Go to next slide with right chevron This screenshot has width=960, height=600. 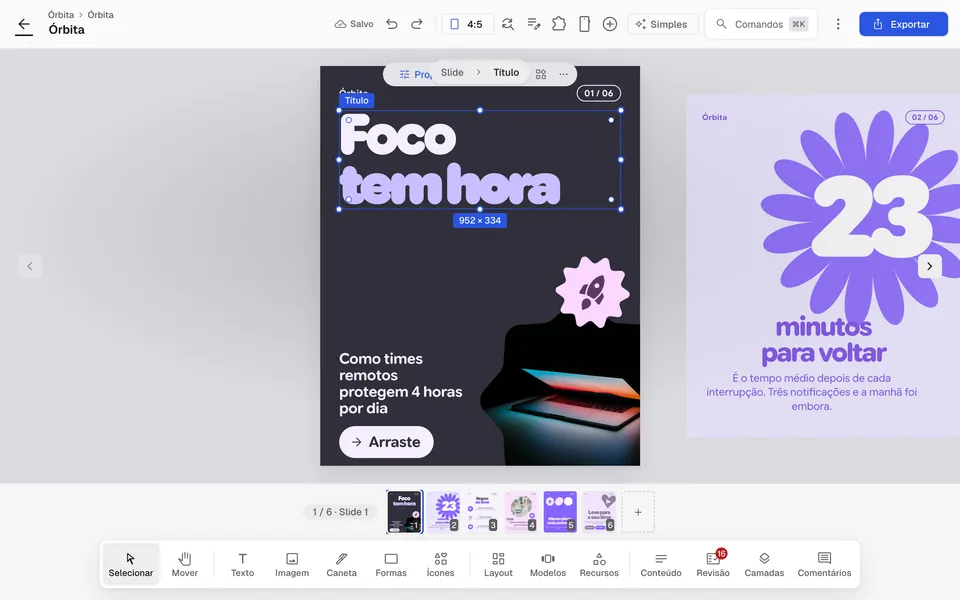click(929, 266)
